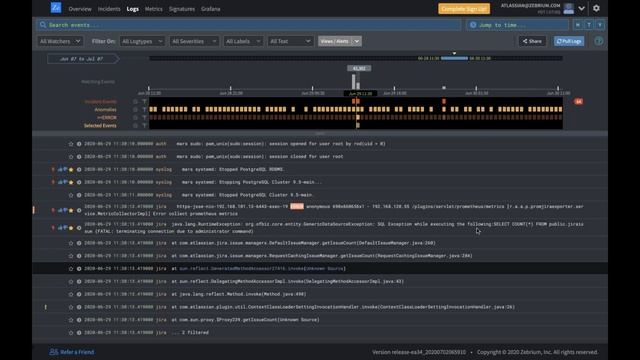This screenshot has width=640, height=360.
Task: Click thumbs-up icon on java.lang.RuntimeException row
Action: coord(60,228)
